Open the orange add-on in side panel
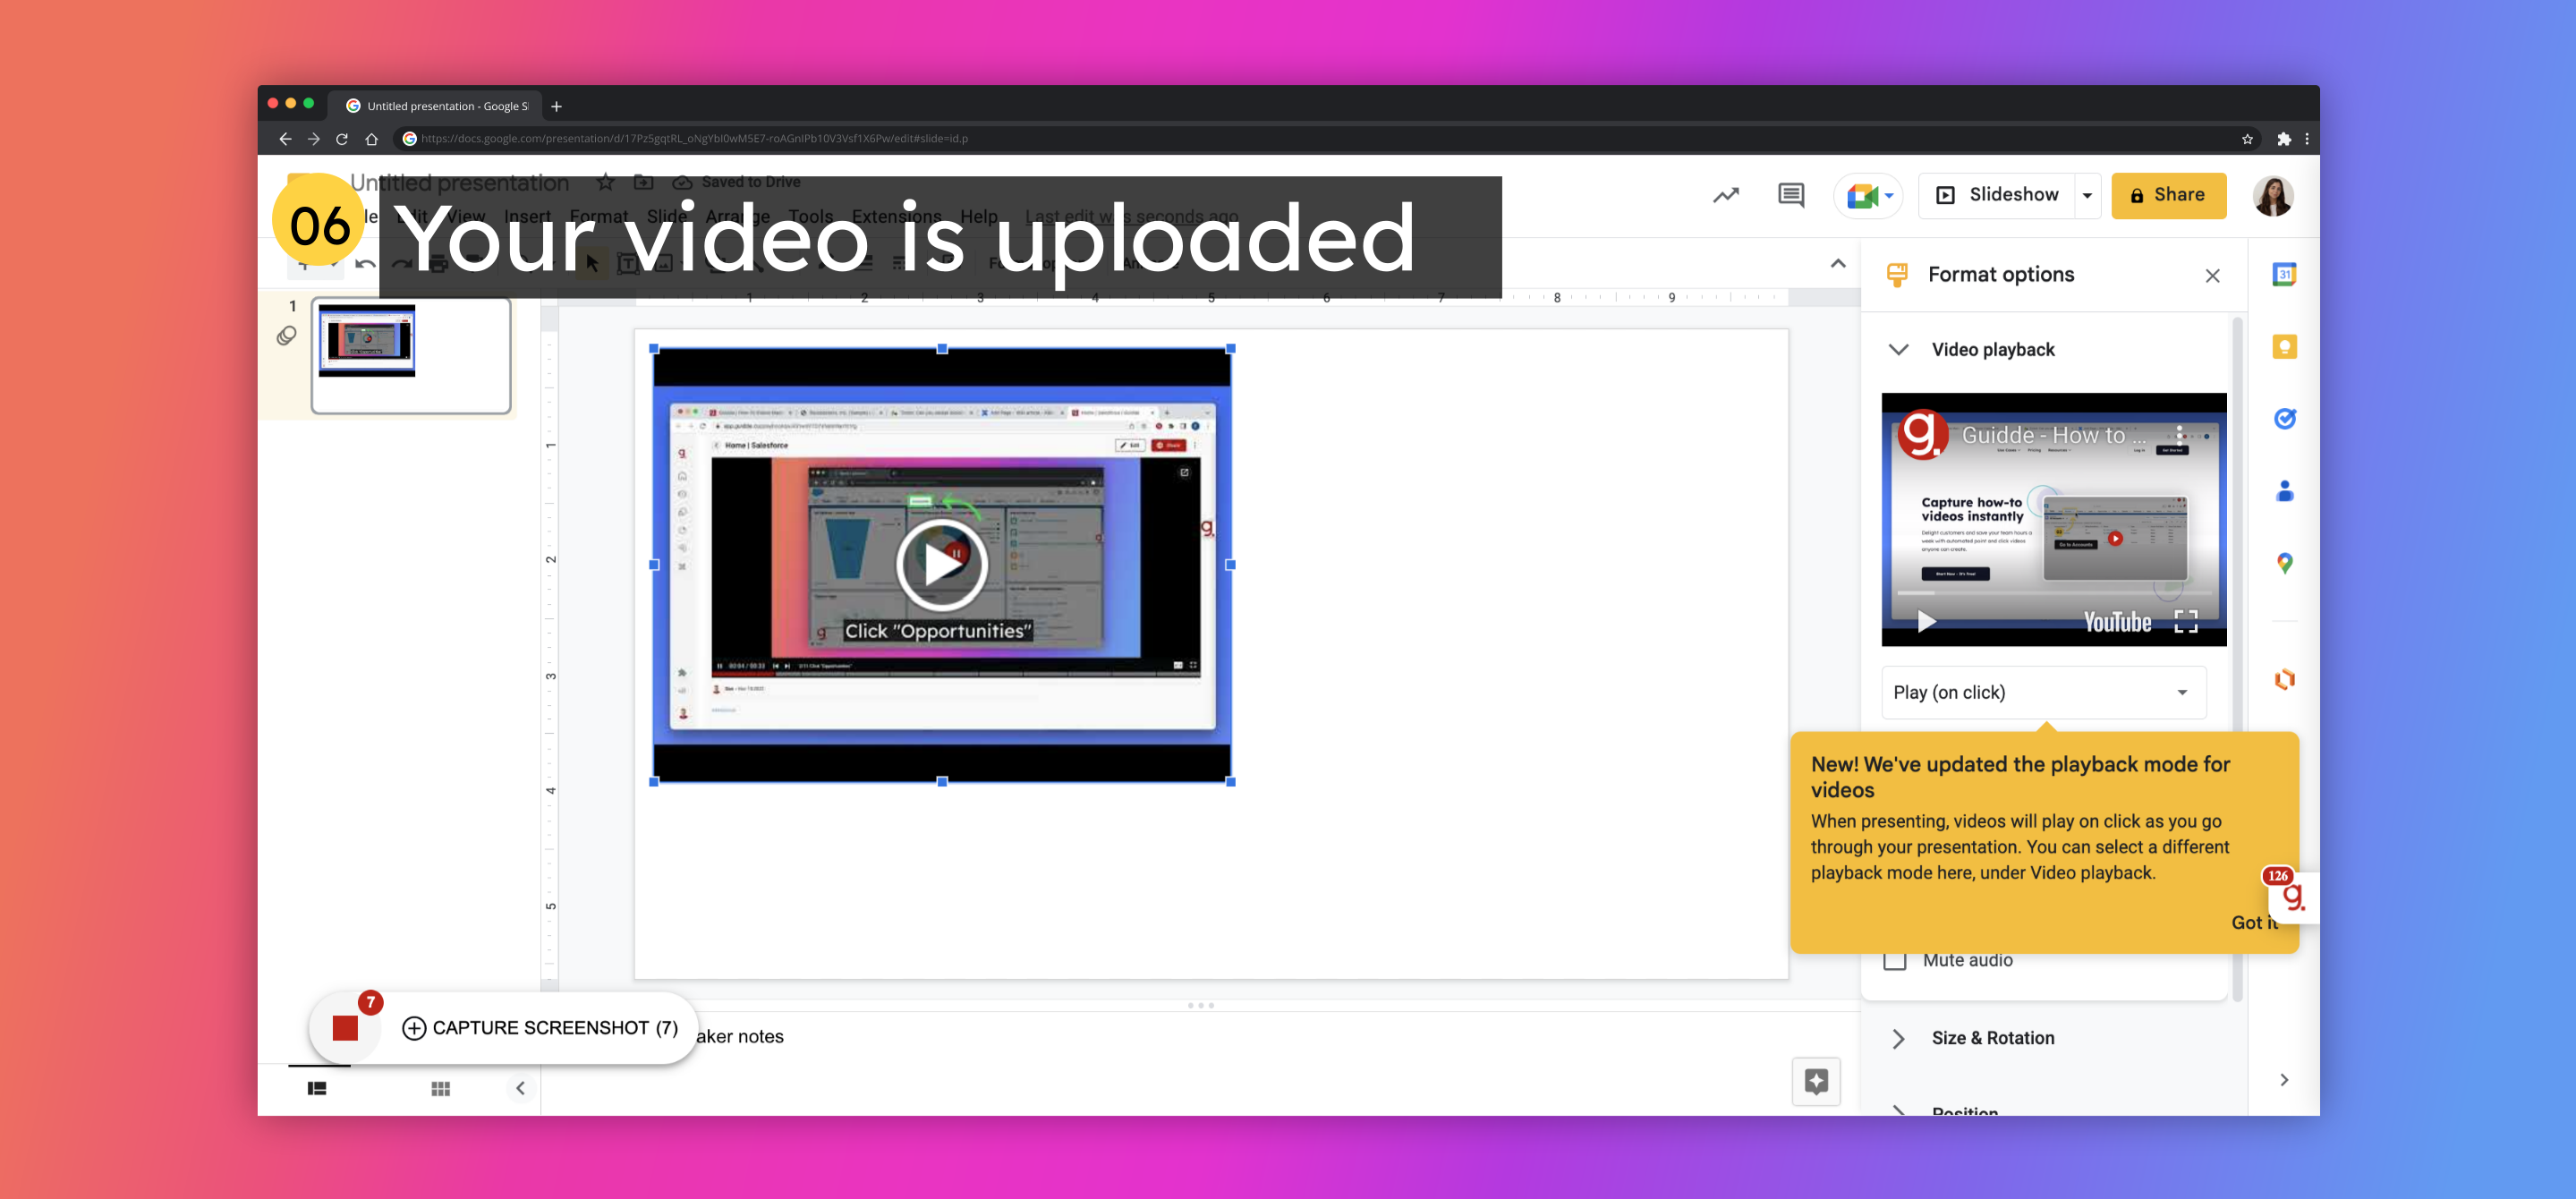The width and height of the screenshot is (2576, 1199). tap(2283, 680)
